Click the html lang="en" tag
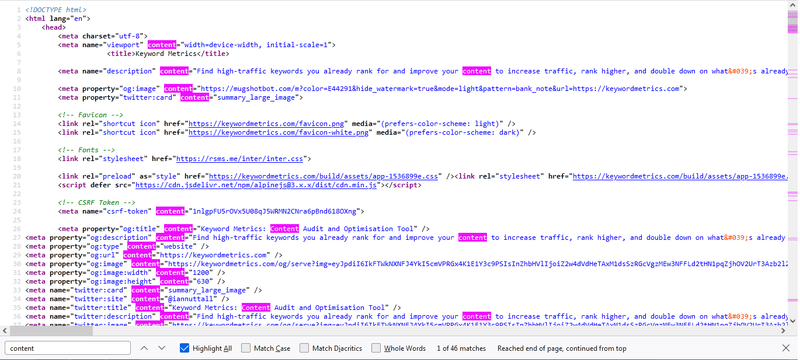Screen dimensions: 800x360 (x=58, y=19)
